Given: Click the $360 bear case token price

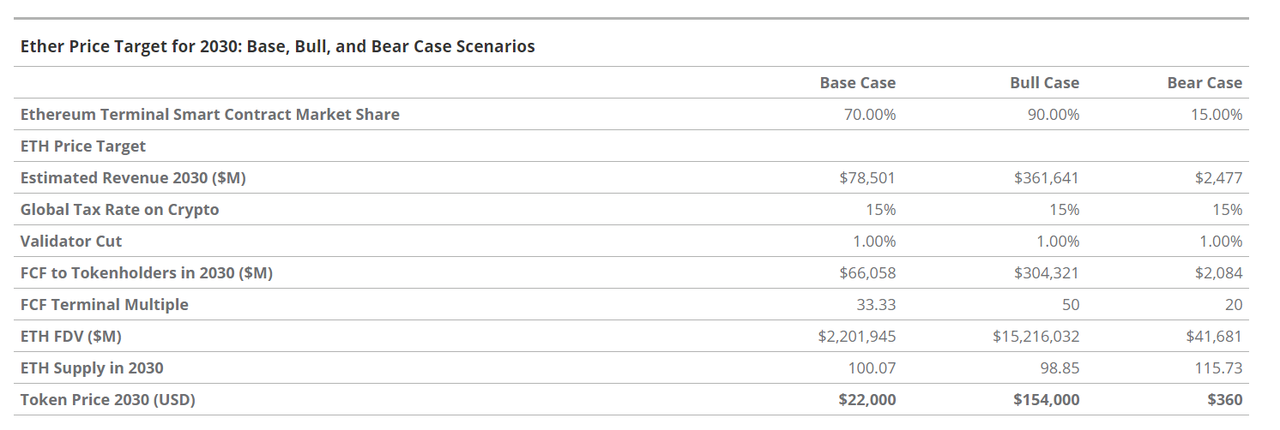Looking at the screenshot, I should click(1224, 400).
